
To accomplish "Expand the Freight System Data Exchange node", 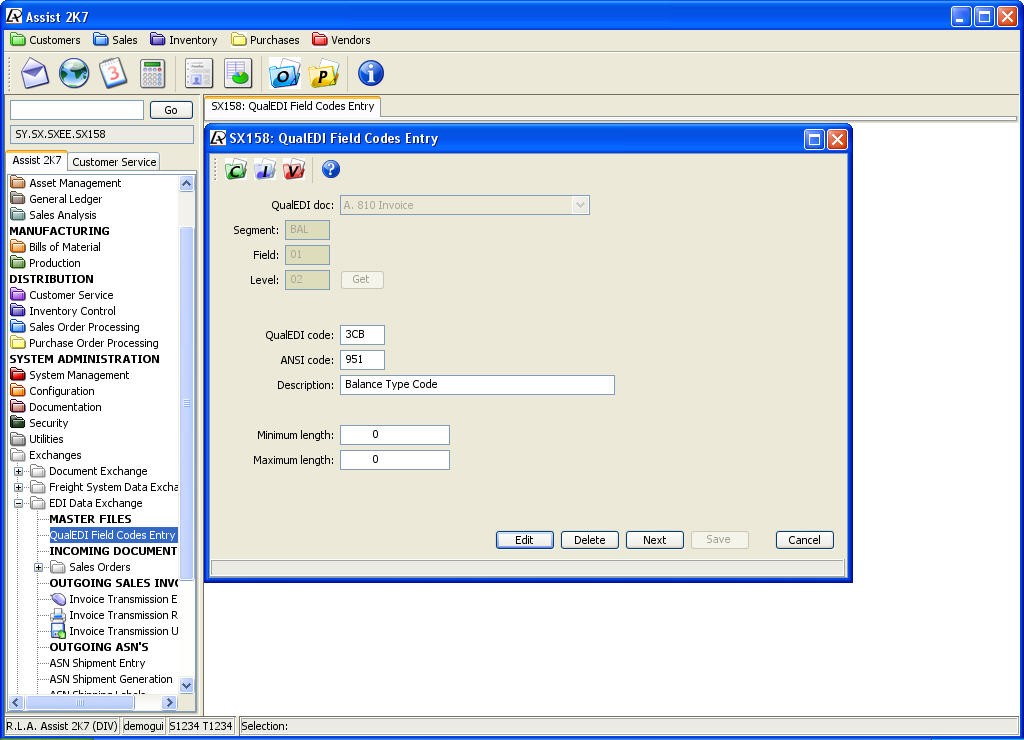I will (18, 487).
